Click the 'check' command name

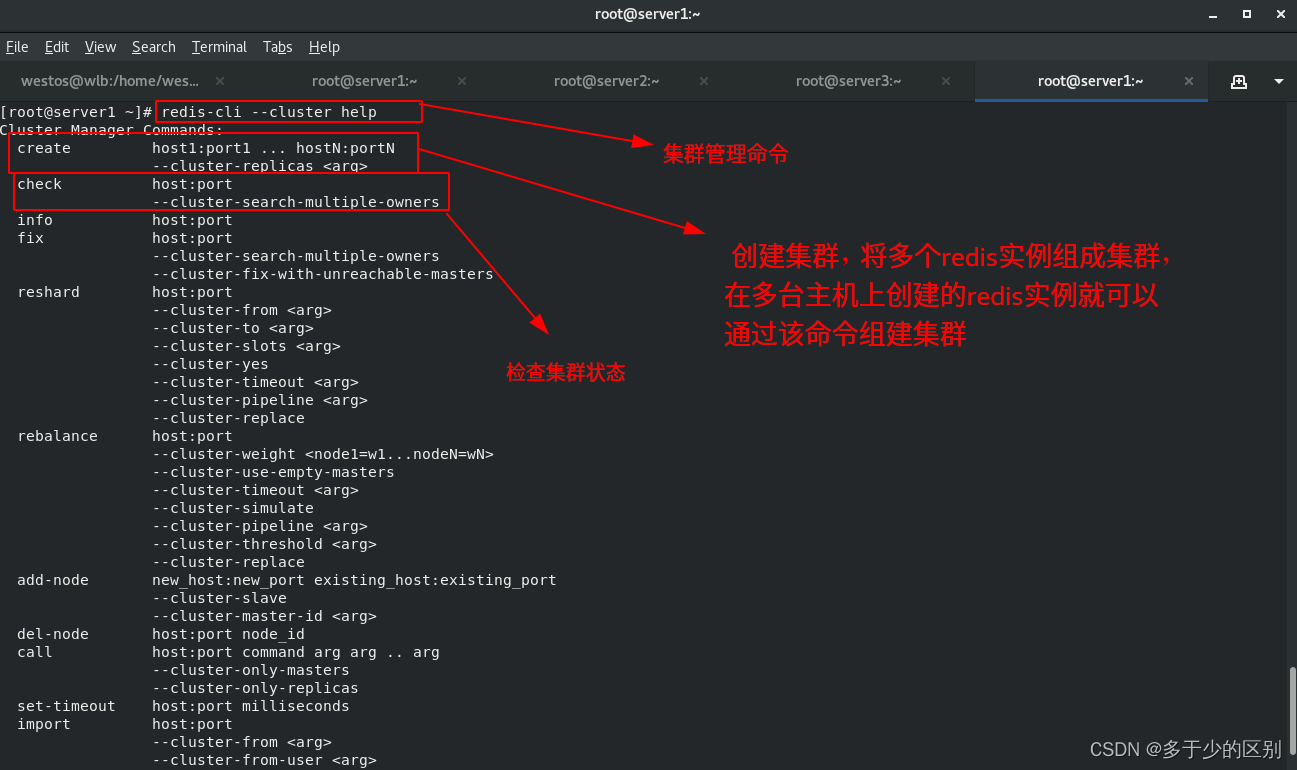coord(40,184)
